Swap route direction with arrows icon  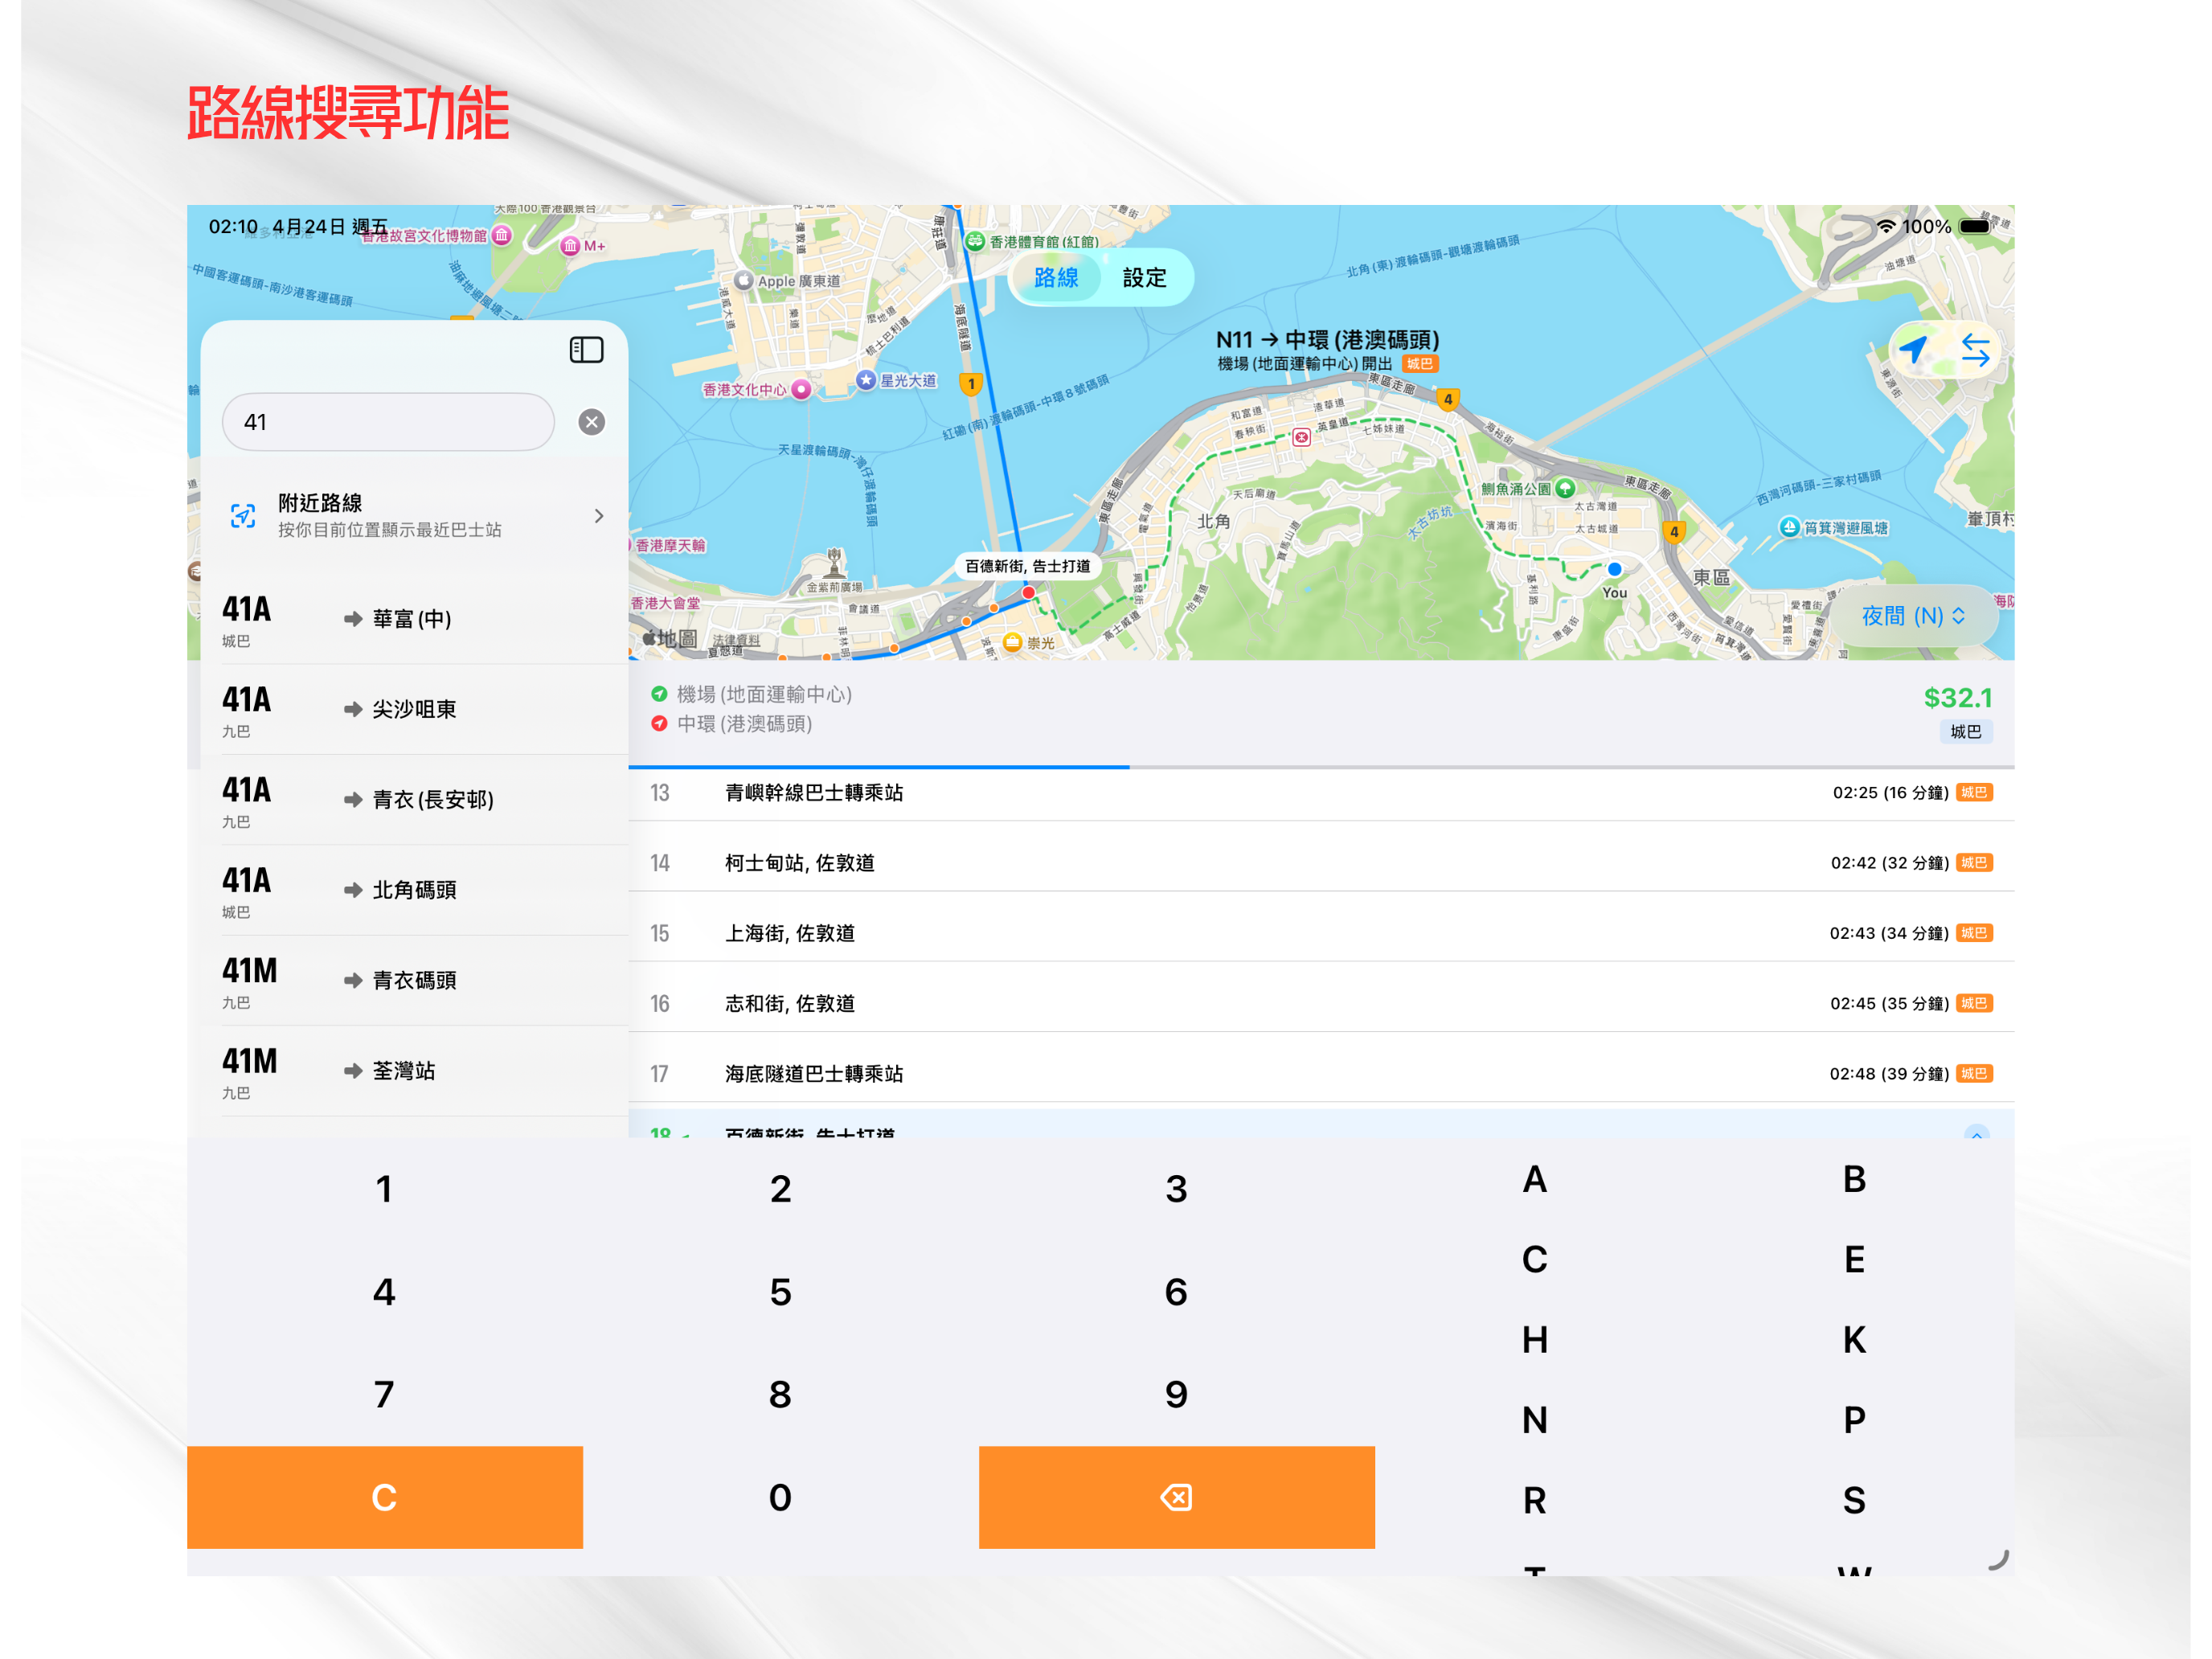click(1975, 350)
